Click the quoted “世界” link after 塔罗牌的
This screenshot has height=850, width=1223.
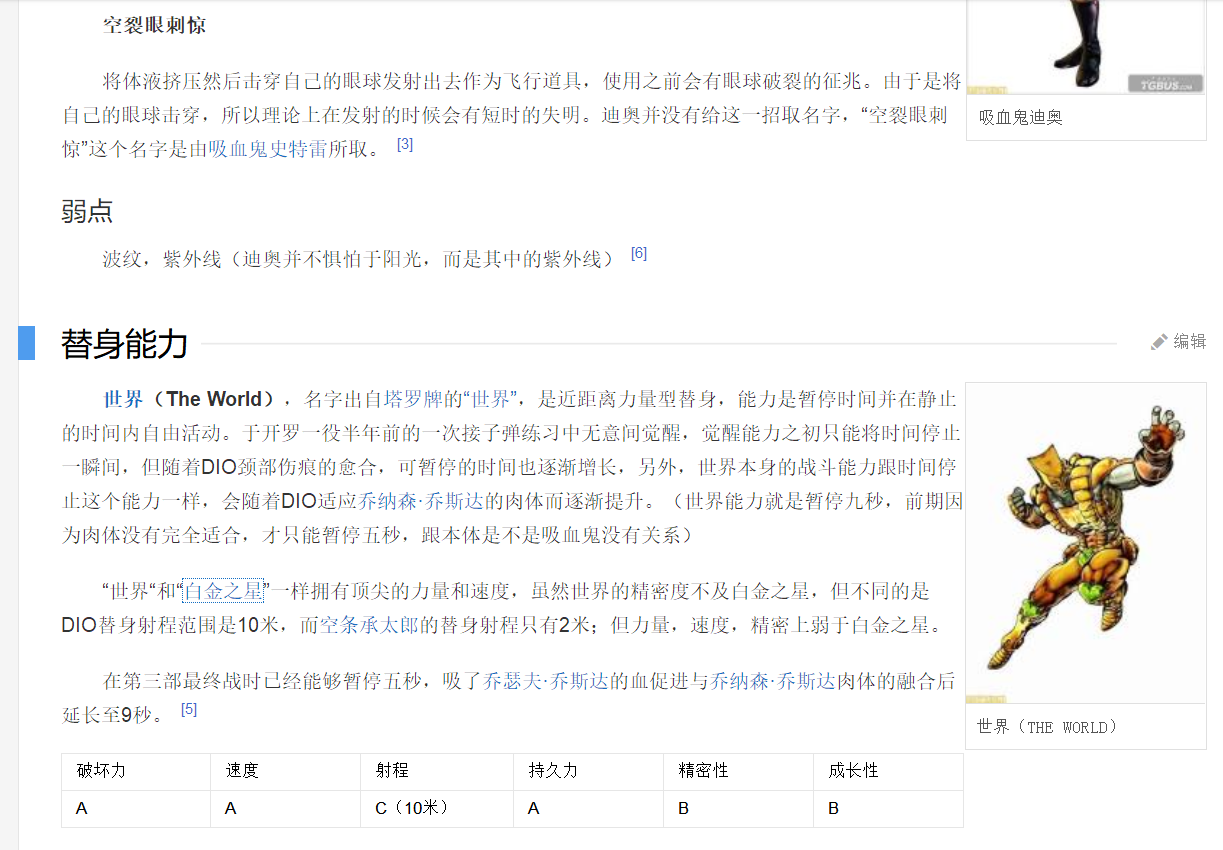tap(491, 400)
